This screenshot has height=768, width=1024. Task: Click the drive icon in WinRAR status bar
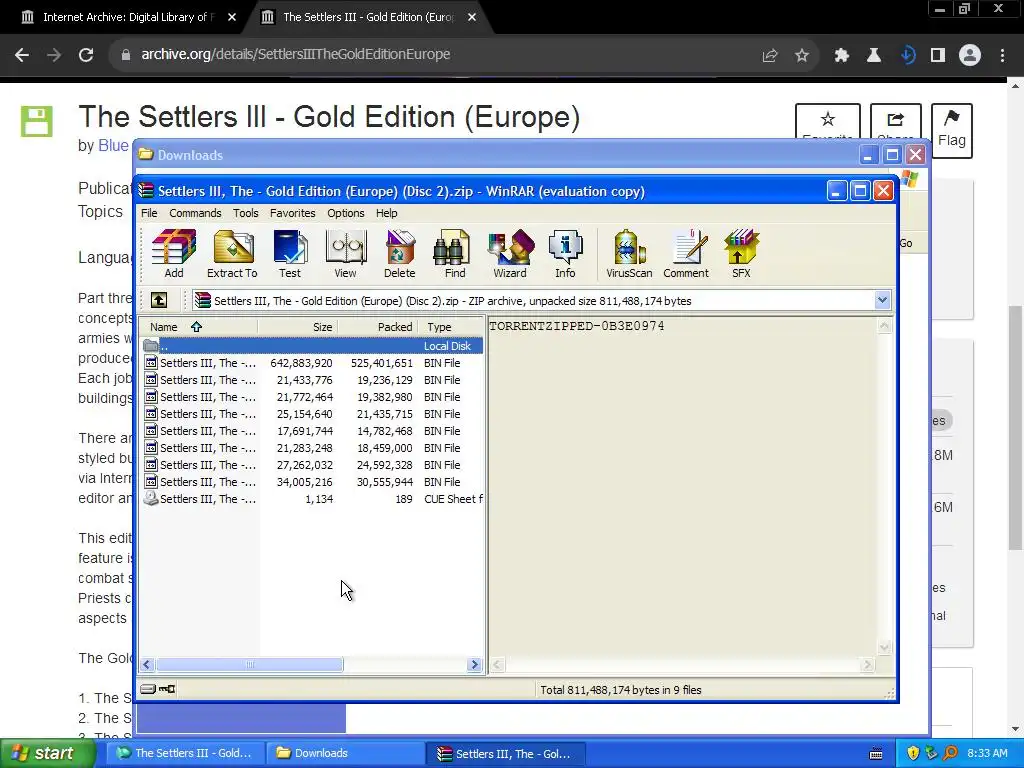[148, 689]
